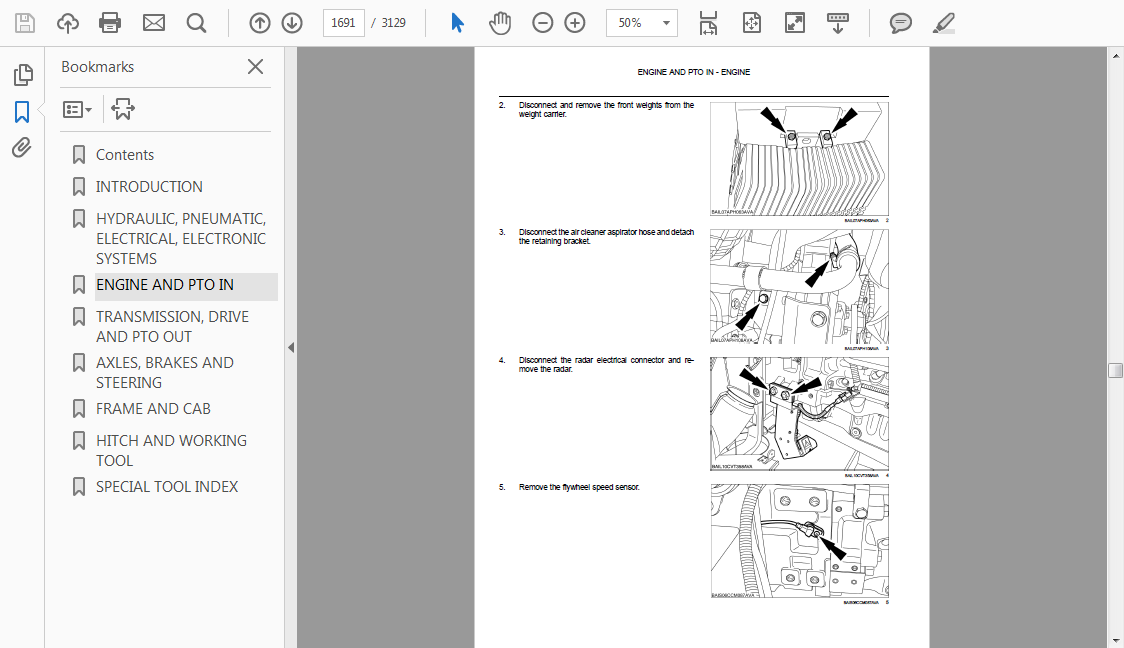Click 'ENGINE AND PTO IN - ENGINE' page header
This screenshot has width=1124, height=648.
(694, 72)
